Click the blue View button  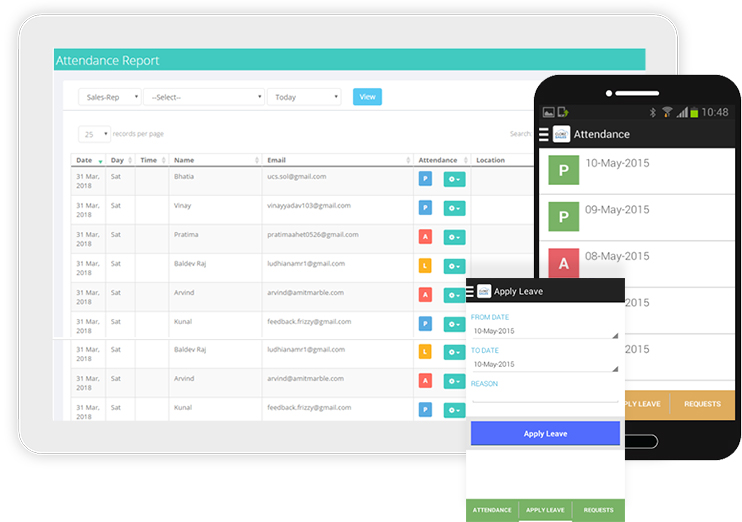367,97
